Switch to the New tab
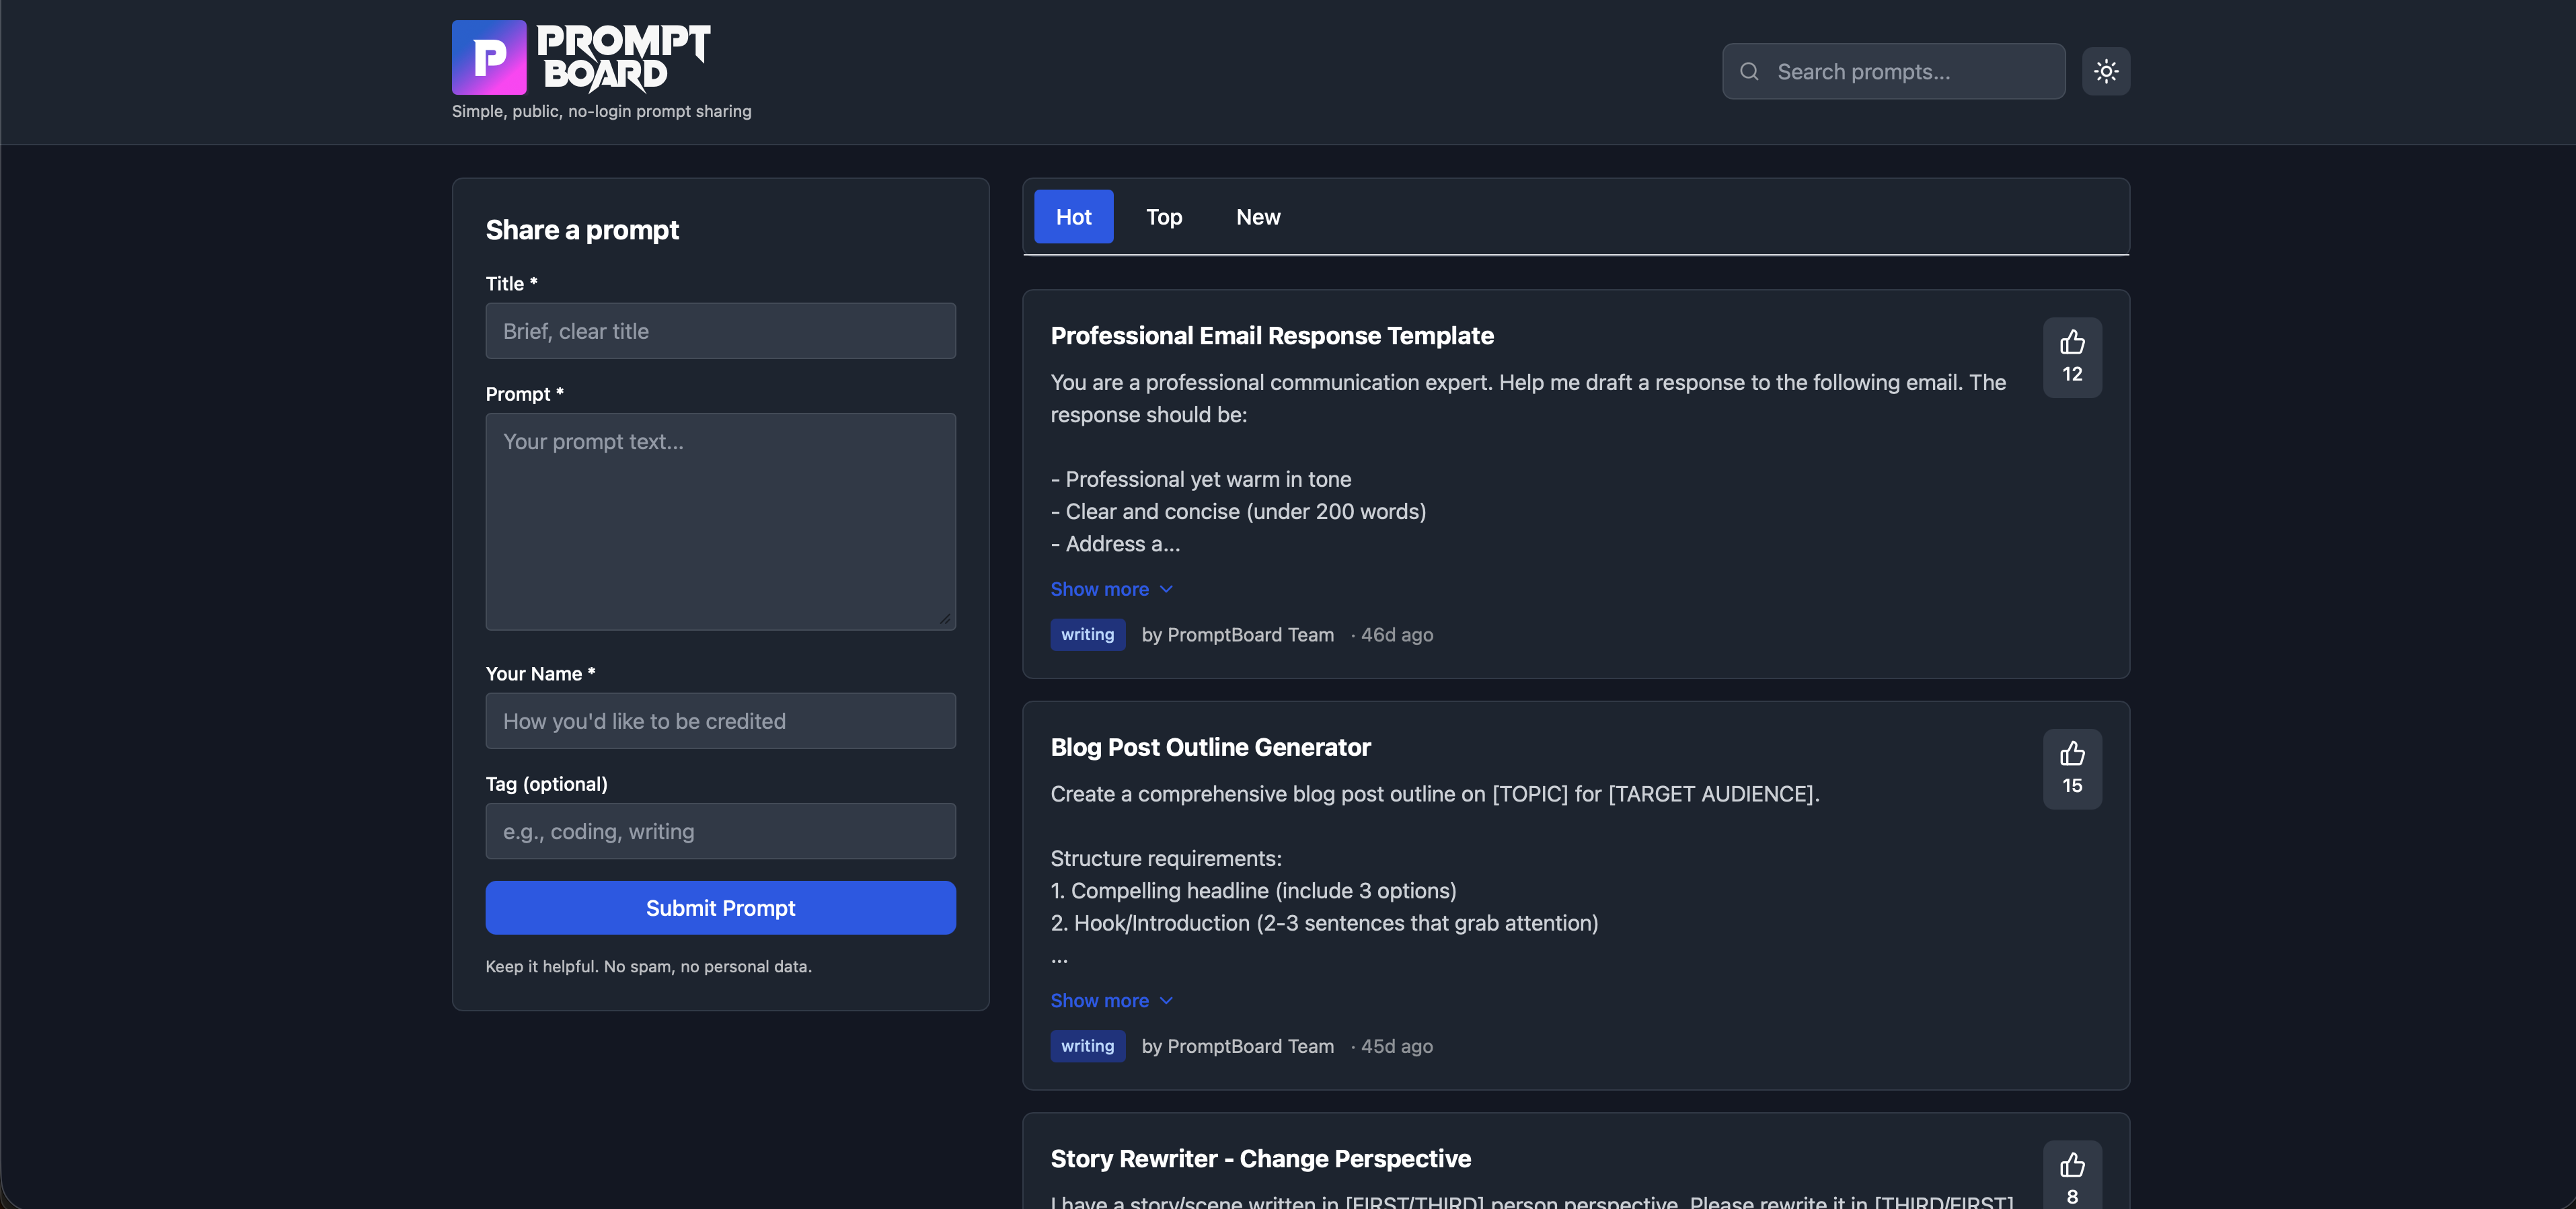The image size is (2576, 1209). point(1257,216)
